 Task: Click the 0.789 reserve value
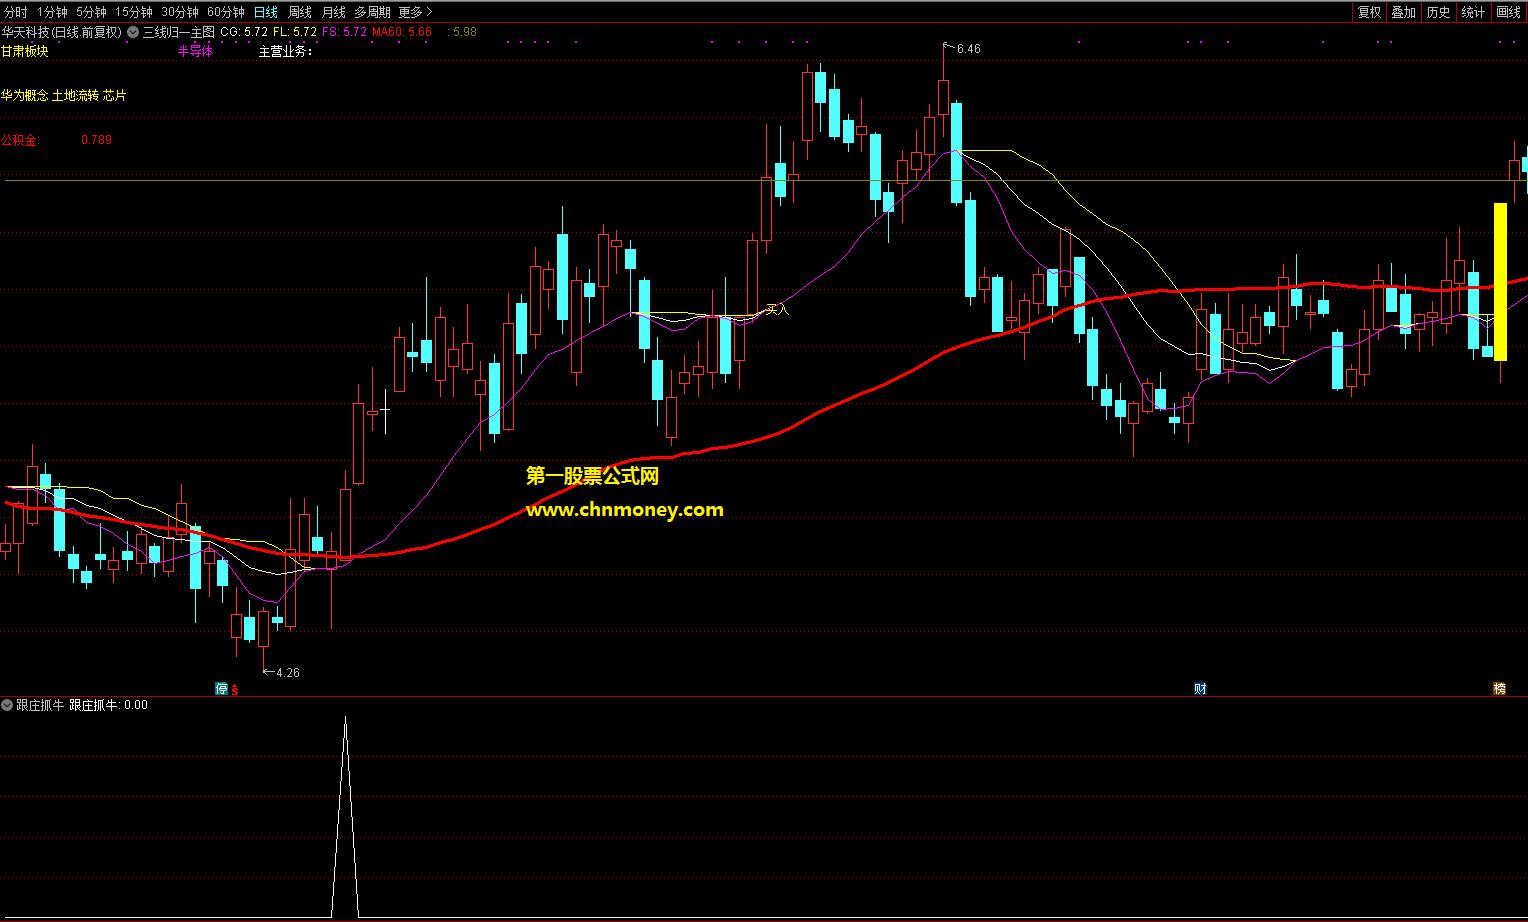pyautogui.click(x=96, y=139)
